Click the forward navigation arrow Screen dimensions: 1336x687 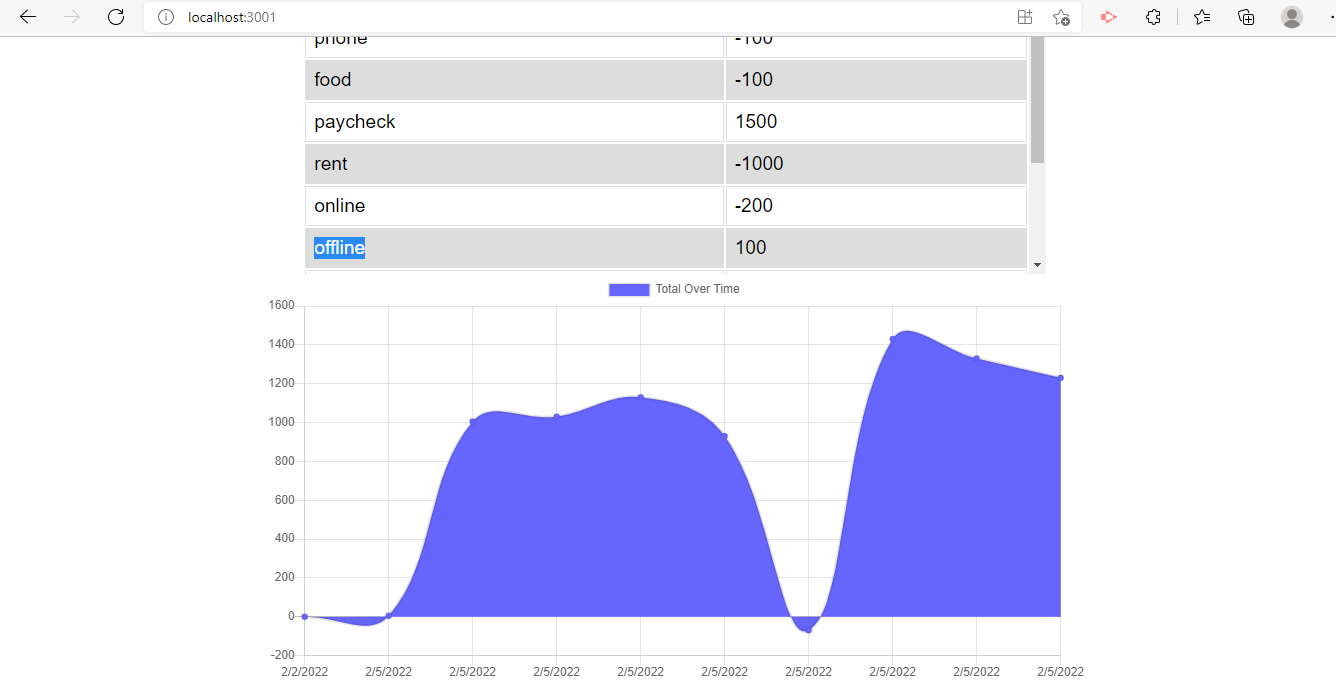coord(70,16)
